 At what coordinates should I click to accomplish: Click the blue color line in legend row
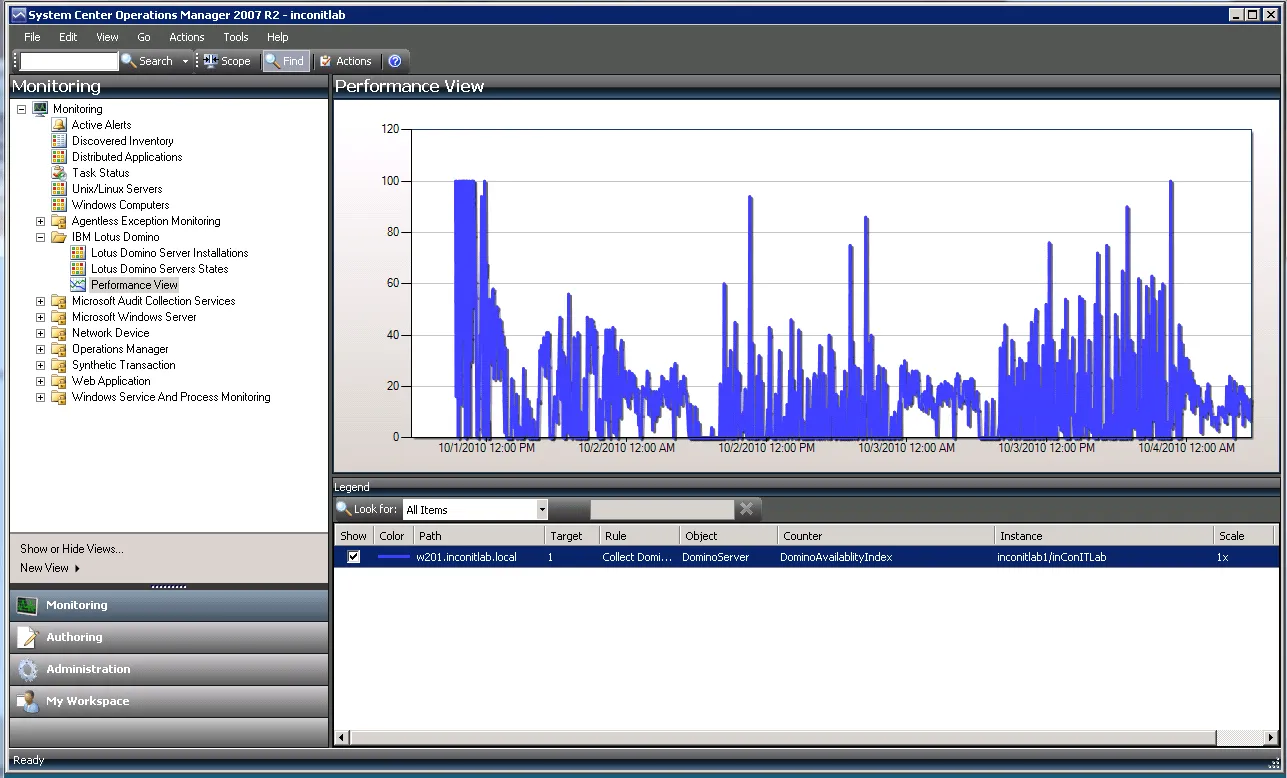[394, 557]
